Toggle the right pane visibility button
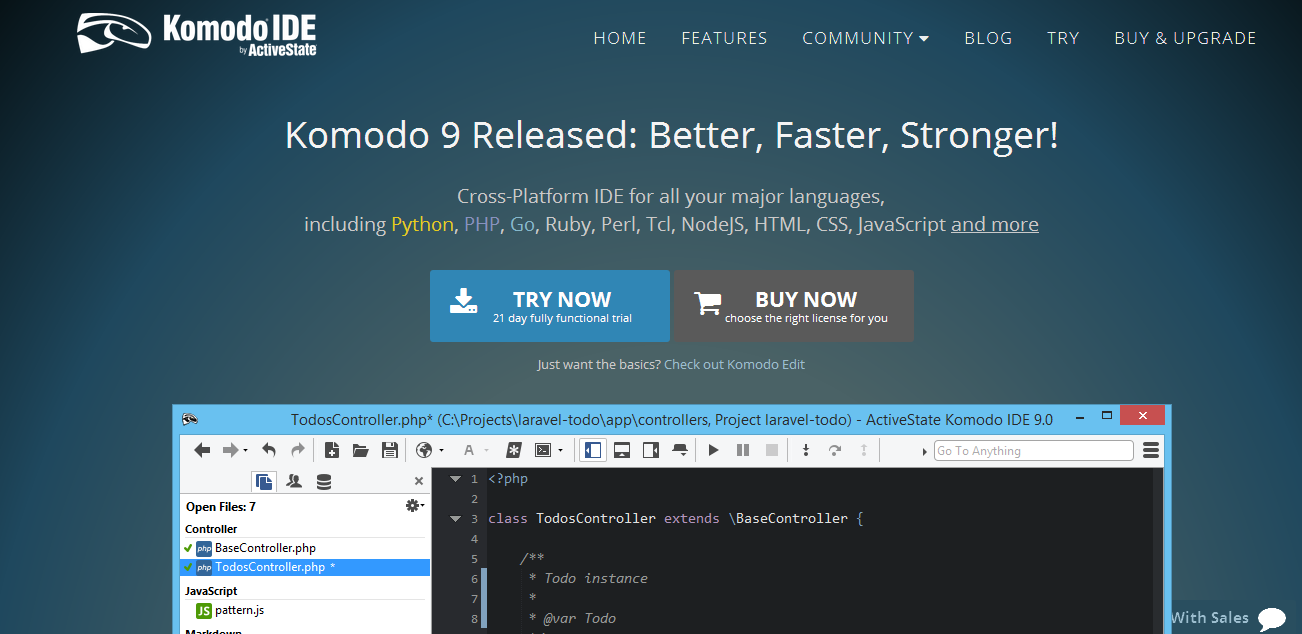Image resolution: width=1302 pixels, height=634 pixels. click(651, 451)
